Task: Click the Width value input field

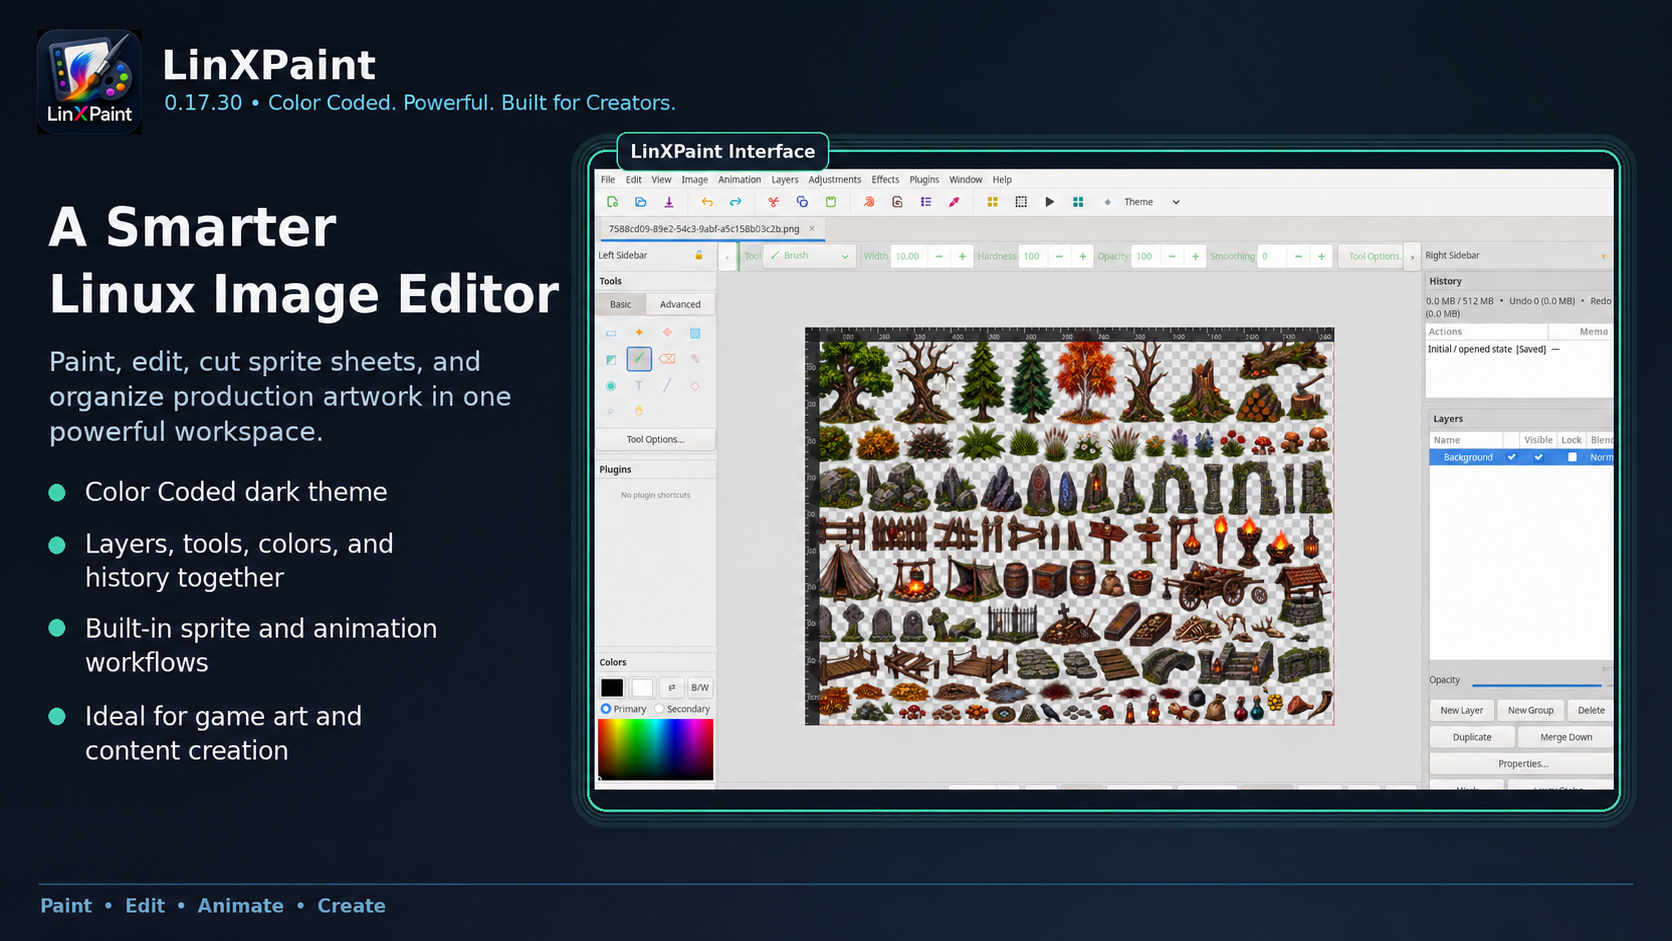Action: [909, 257]
